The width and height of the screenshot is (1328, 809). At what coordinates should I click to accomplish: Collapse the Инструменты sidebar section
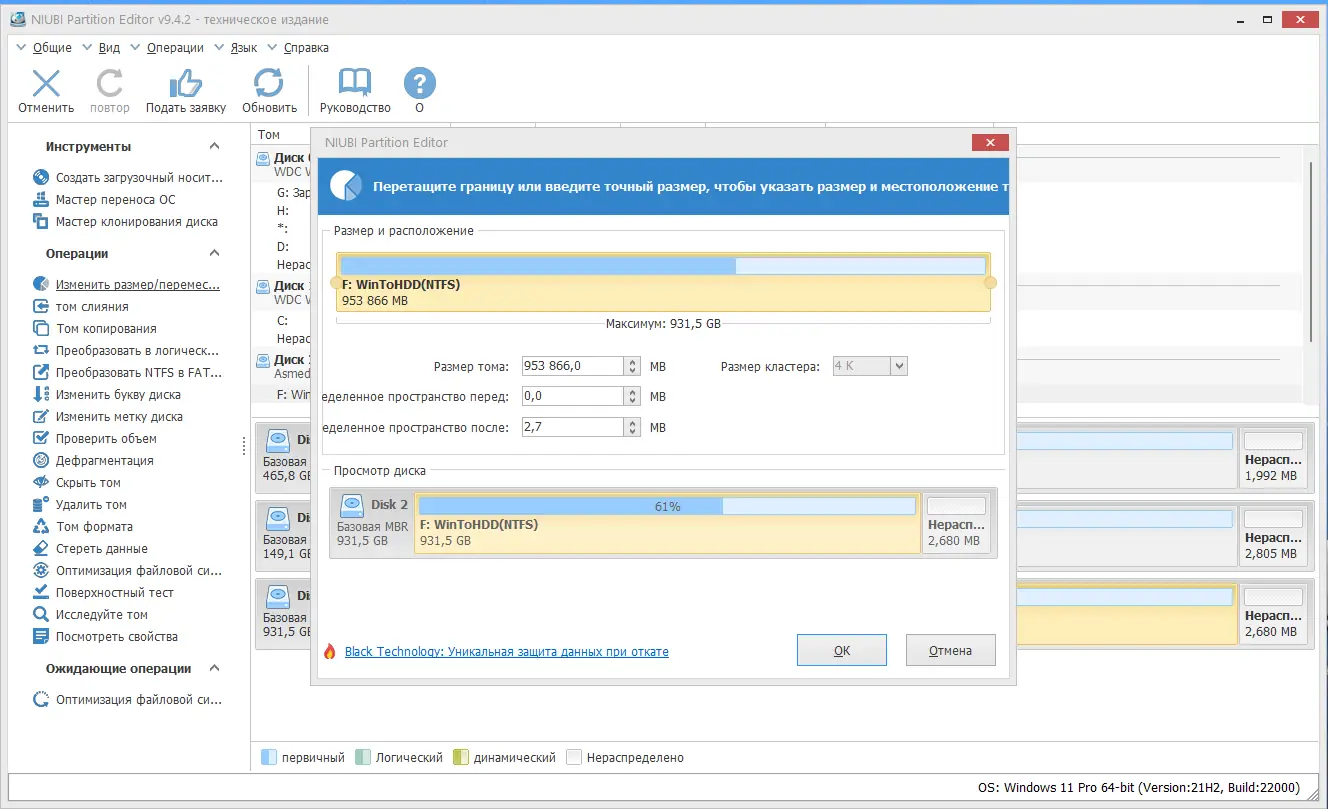click(x=214, y=147)
